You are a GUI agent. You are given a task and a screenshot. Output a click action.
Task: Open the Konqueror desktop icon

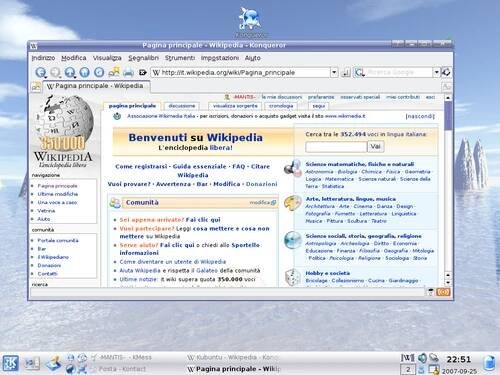click(250, 21)
